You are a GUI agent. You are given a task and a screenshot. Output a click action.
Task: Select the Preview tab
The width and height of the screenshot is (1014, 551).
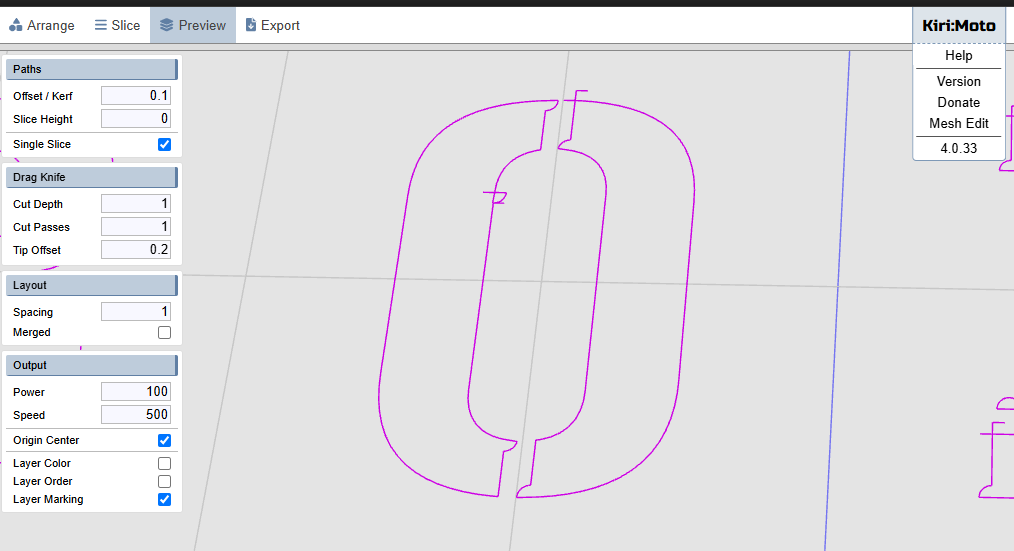(193, 25)
